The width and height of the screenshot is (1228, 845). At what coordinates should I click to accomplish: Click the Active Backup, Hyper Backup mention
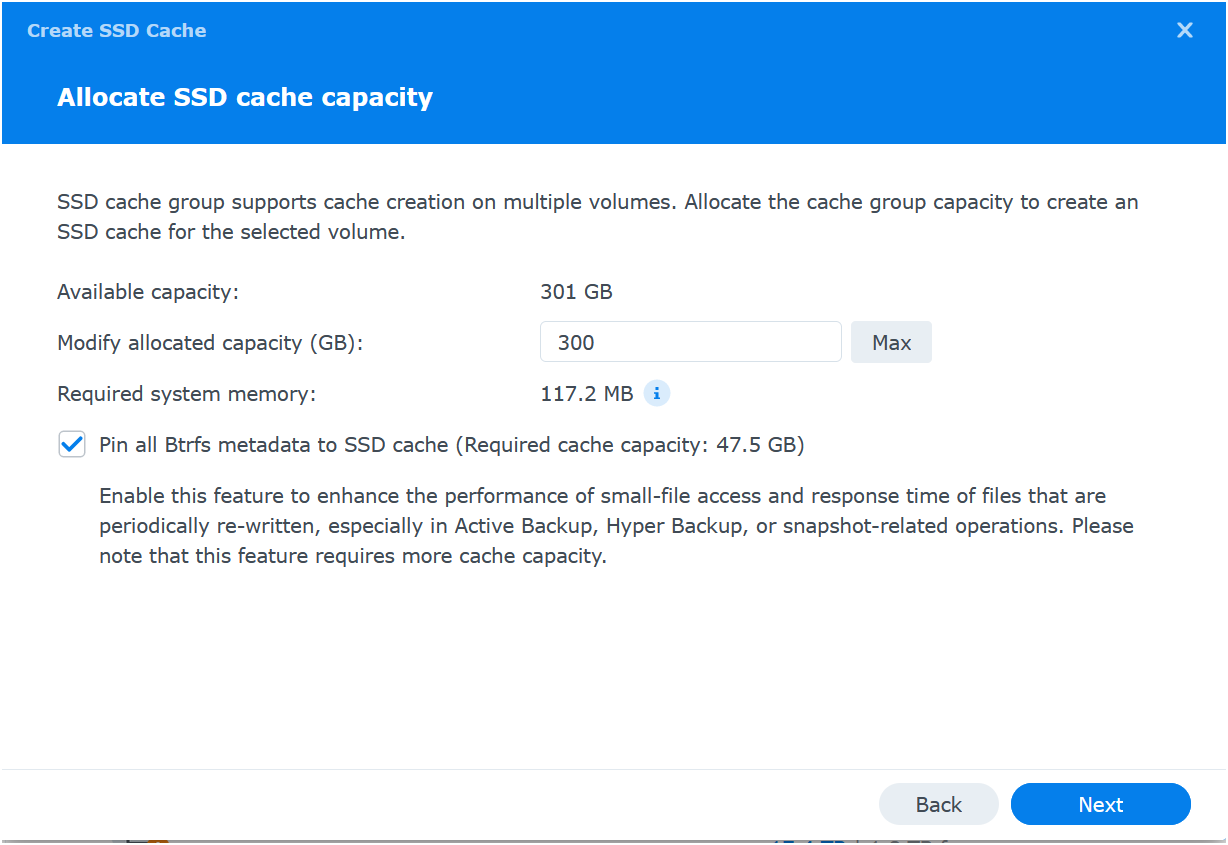[x=598, y=526]
